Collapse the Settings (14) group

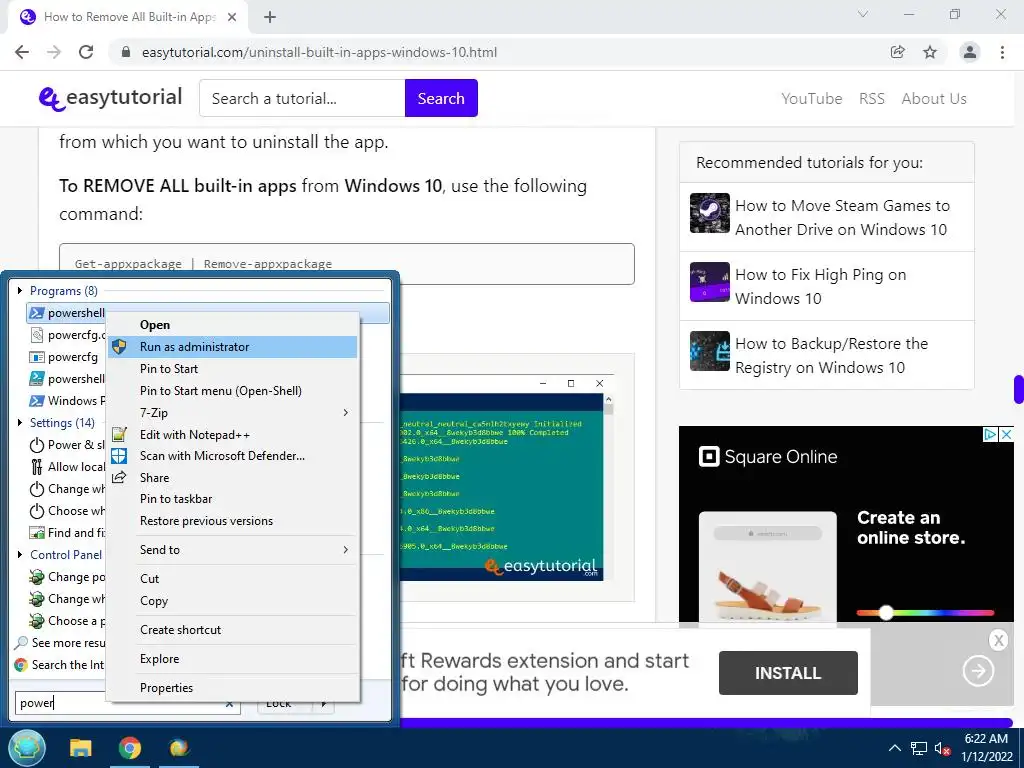[x=20, y=423]
